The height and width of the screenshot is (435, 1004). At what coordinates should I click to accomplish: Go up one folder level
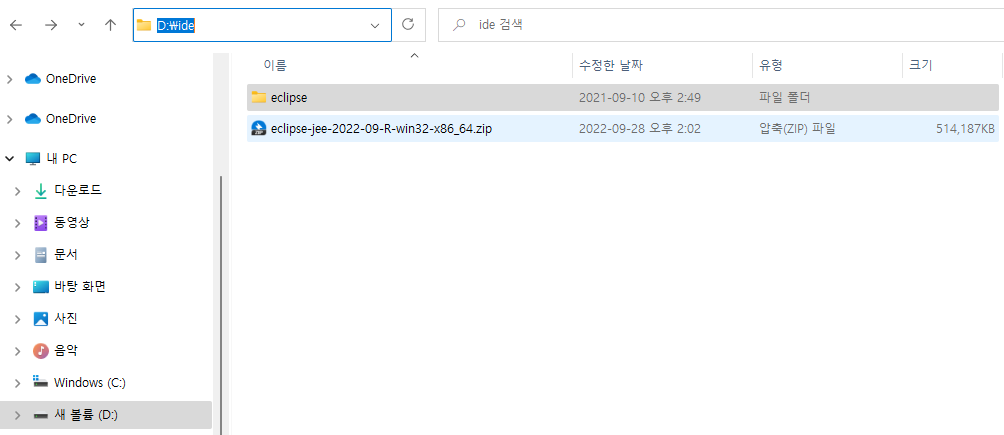tap(110, 25)
